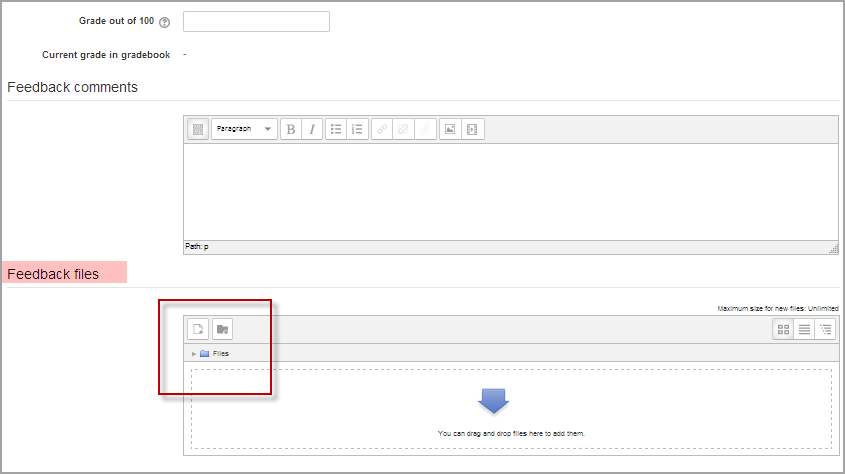Viewport: 845px width, 474px height.
Task: Switch file display to icons view
Action: (x=783, y=329)
